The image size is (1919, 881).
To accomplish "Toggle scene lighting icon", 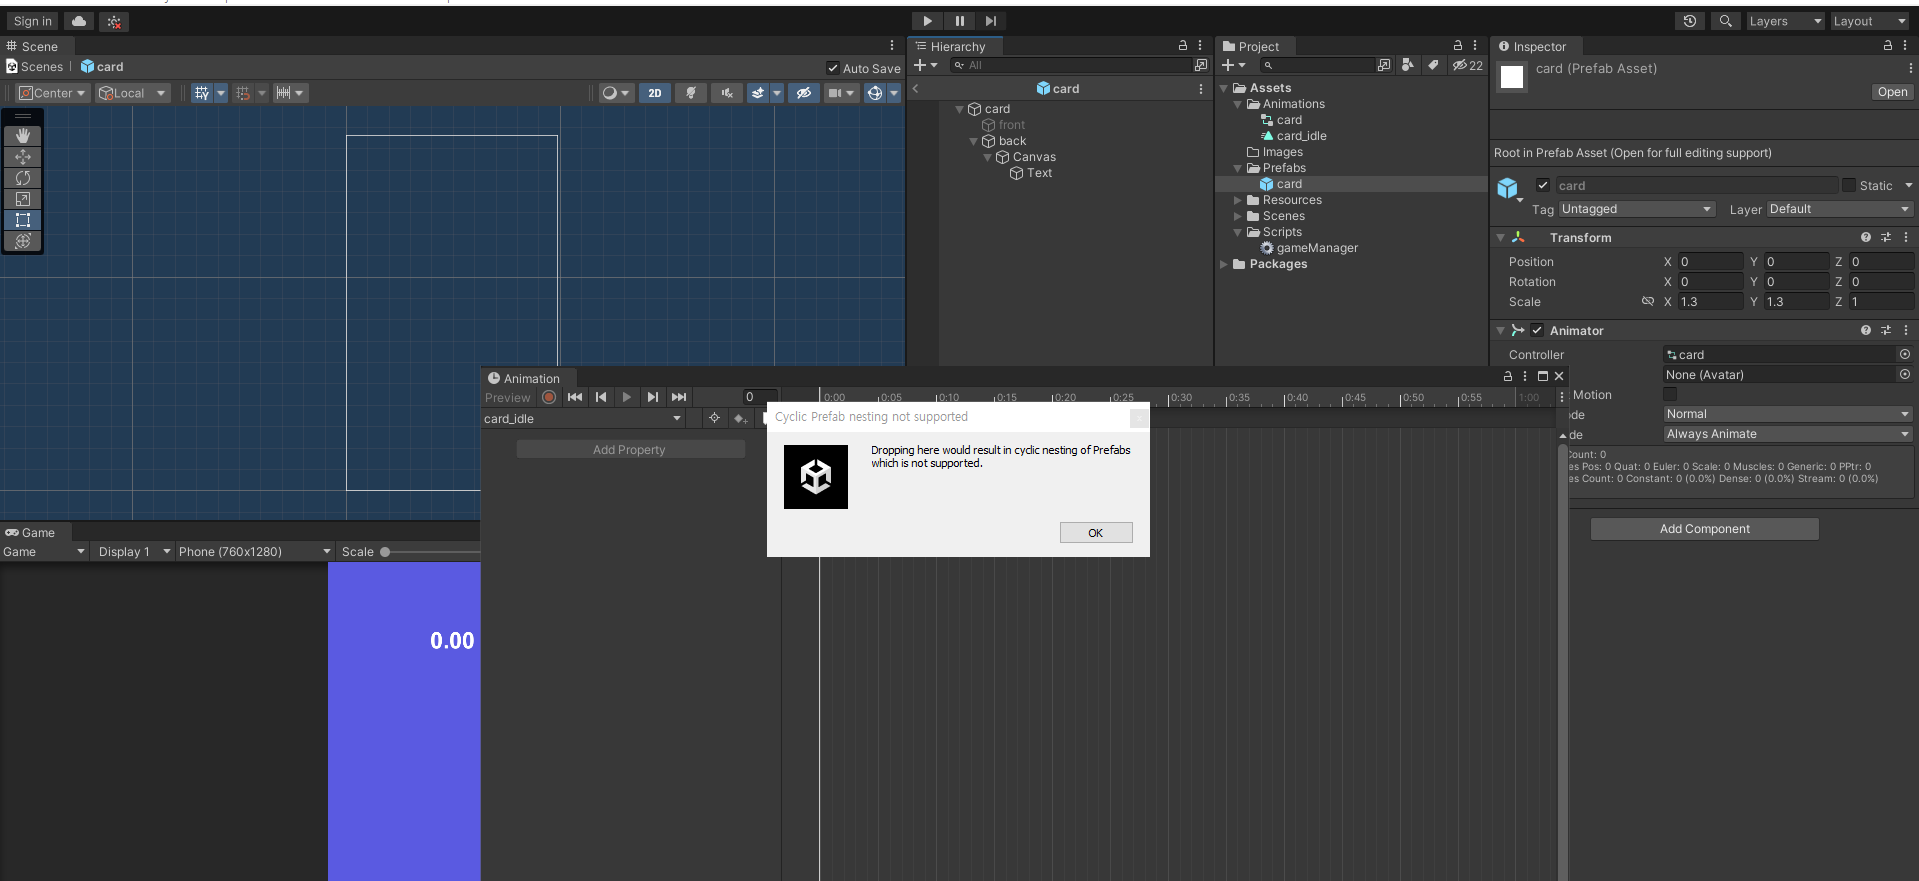I will click(x=691, y=93).
